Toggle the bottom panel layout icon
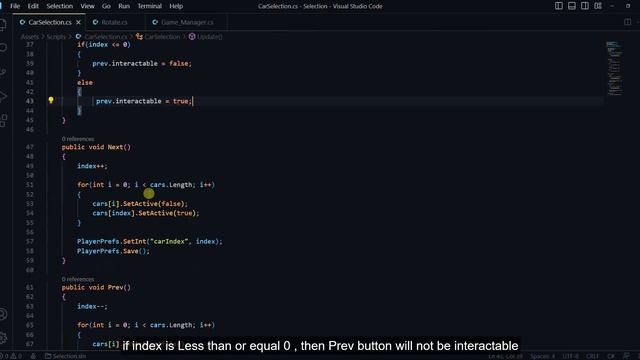640x360 pixels. [x=572, y=6]
